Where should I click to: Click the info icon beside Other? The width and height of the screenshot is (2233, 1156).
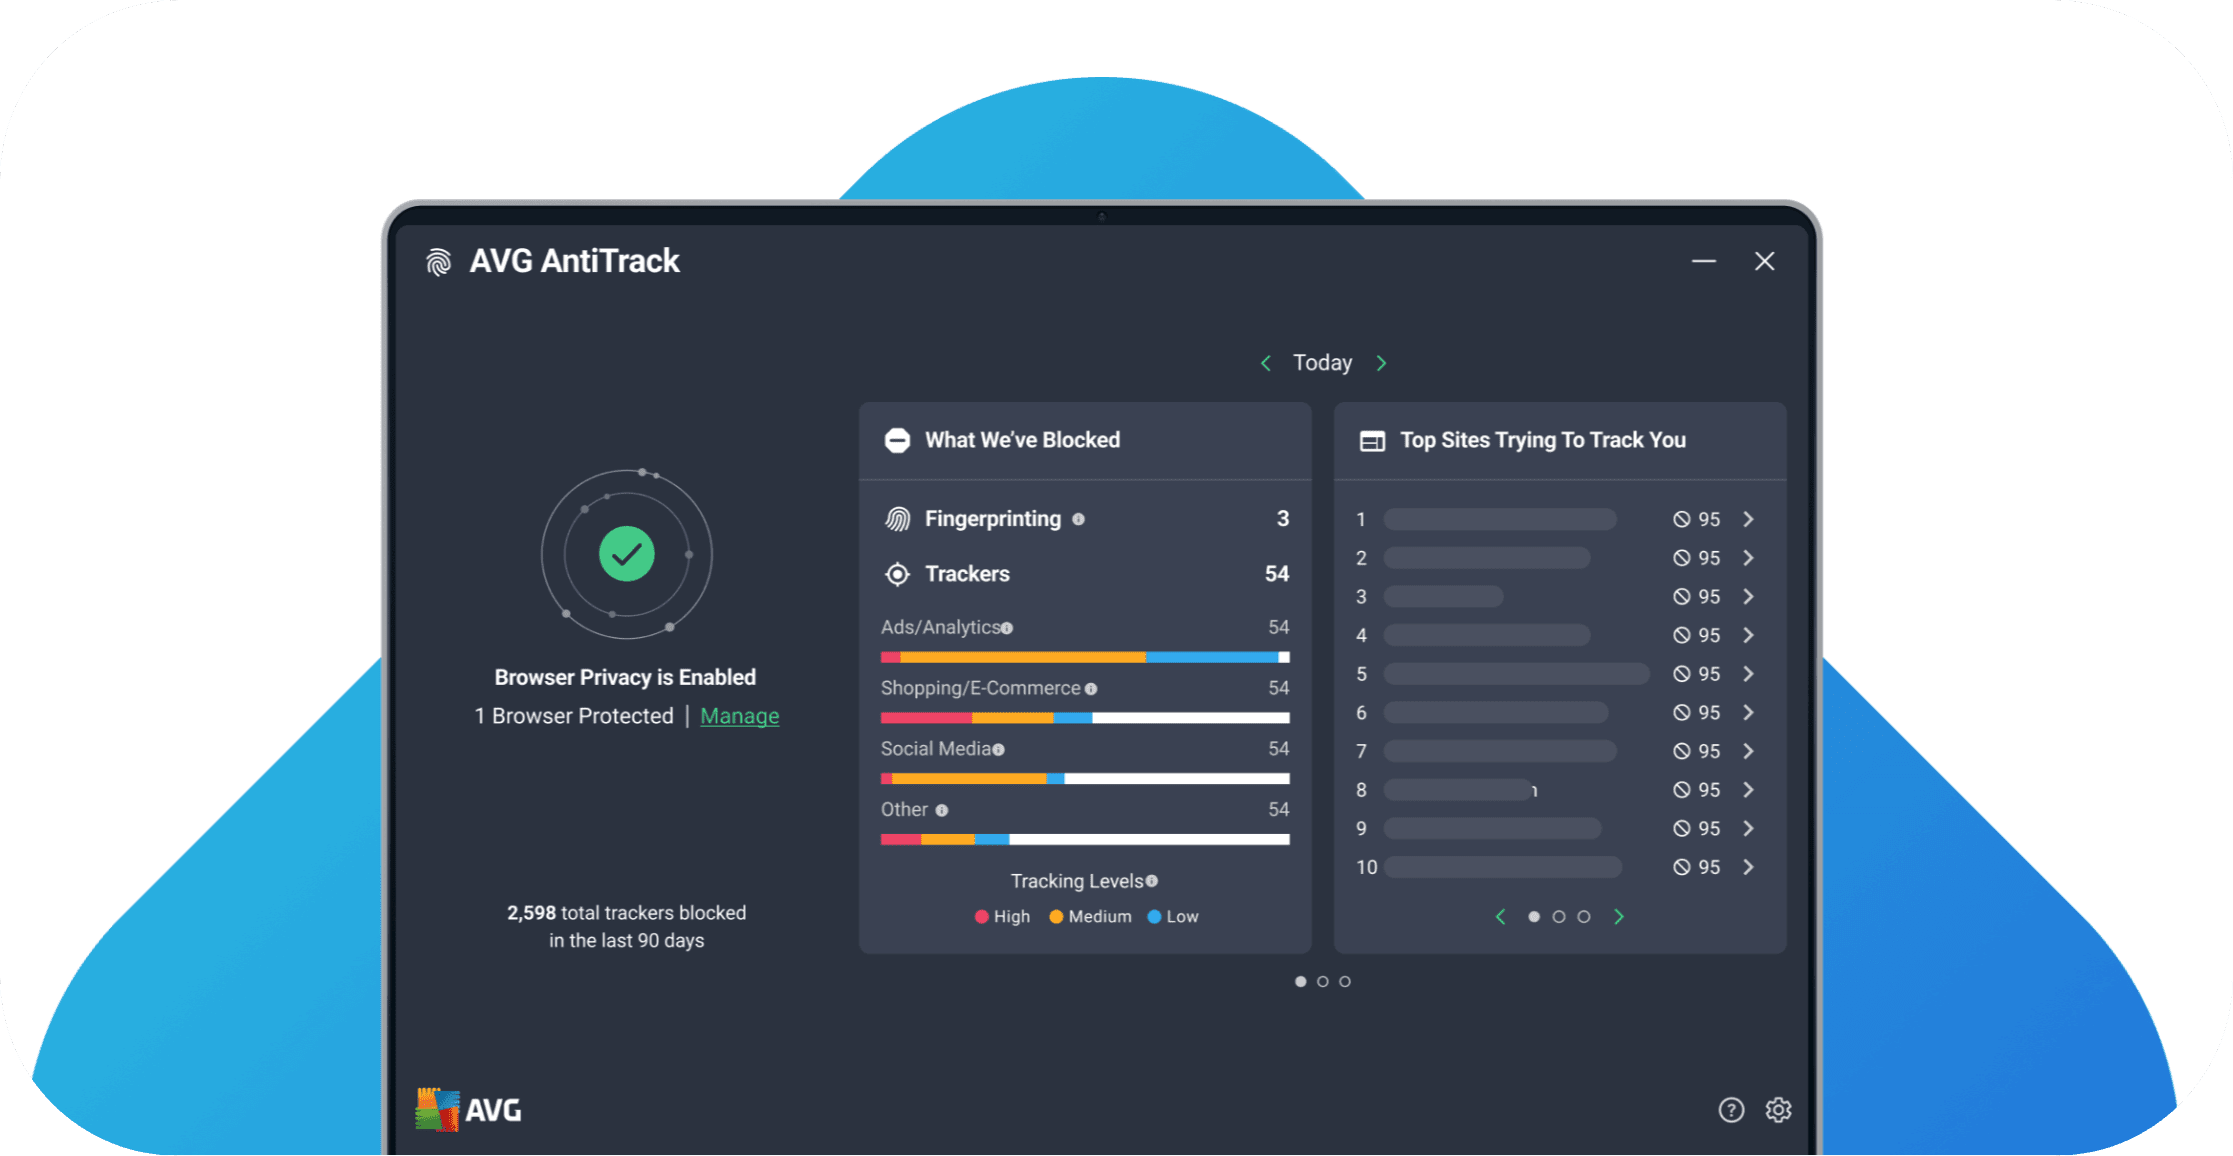click(941, 811)
